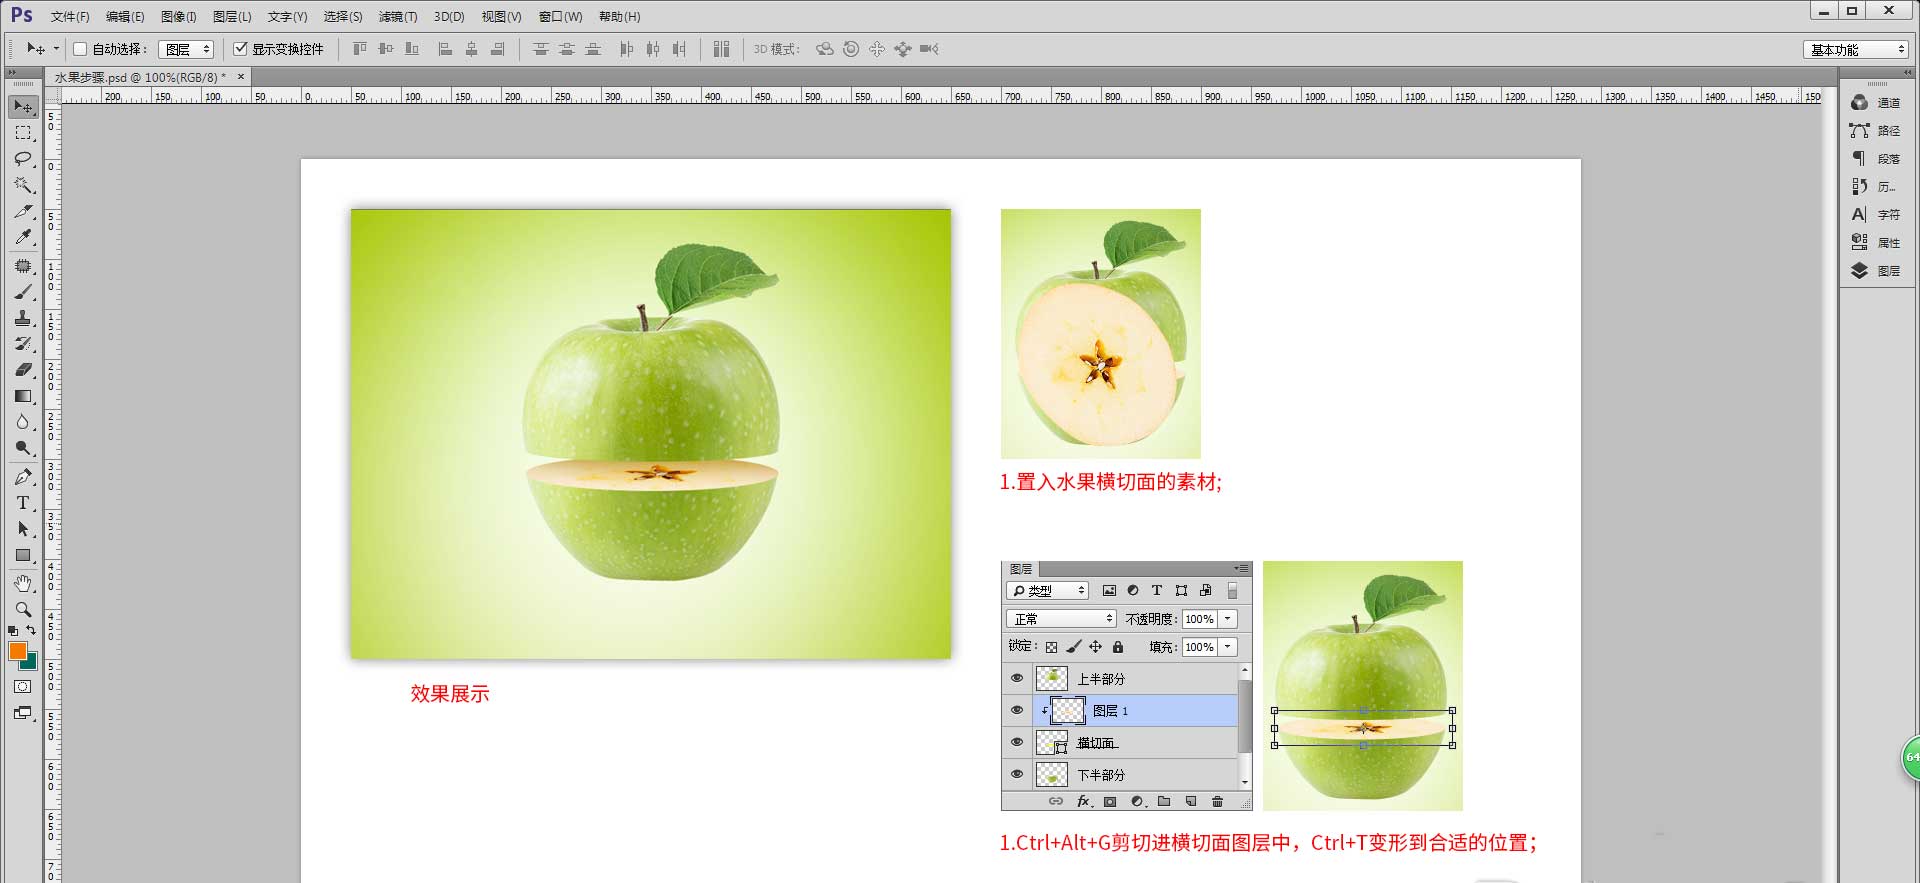Open the 属性 (Properties) panel
This screenshot has height=883, width=1920.
point(1876,243)
